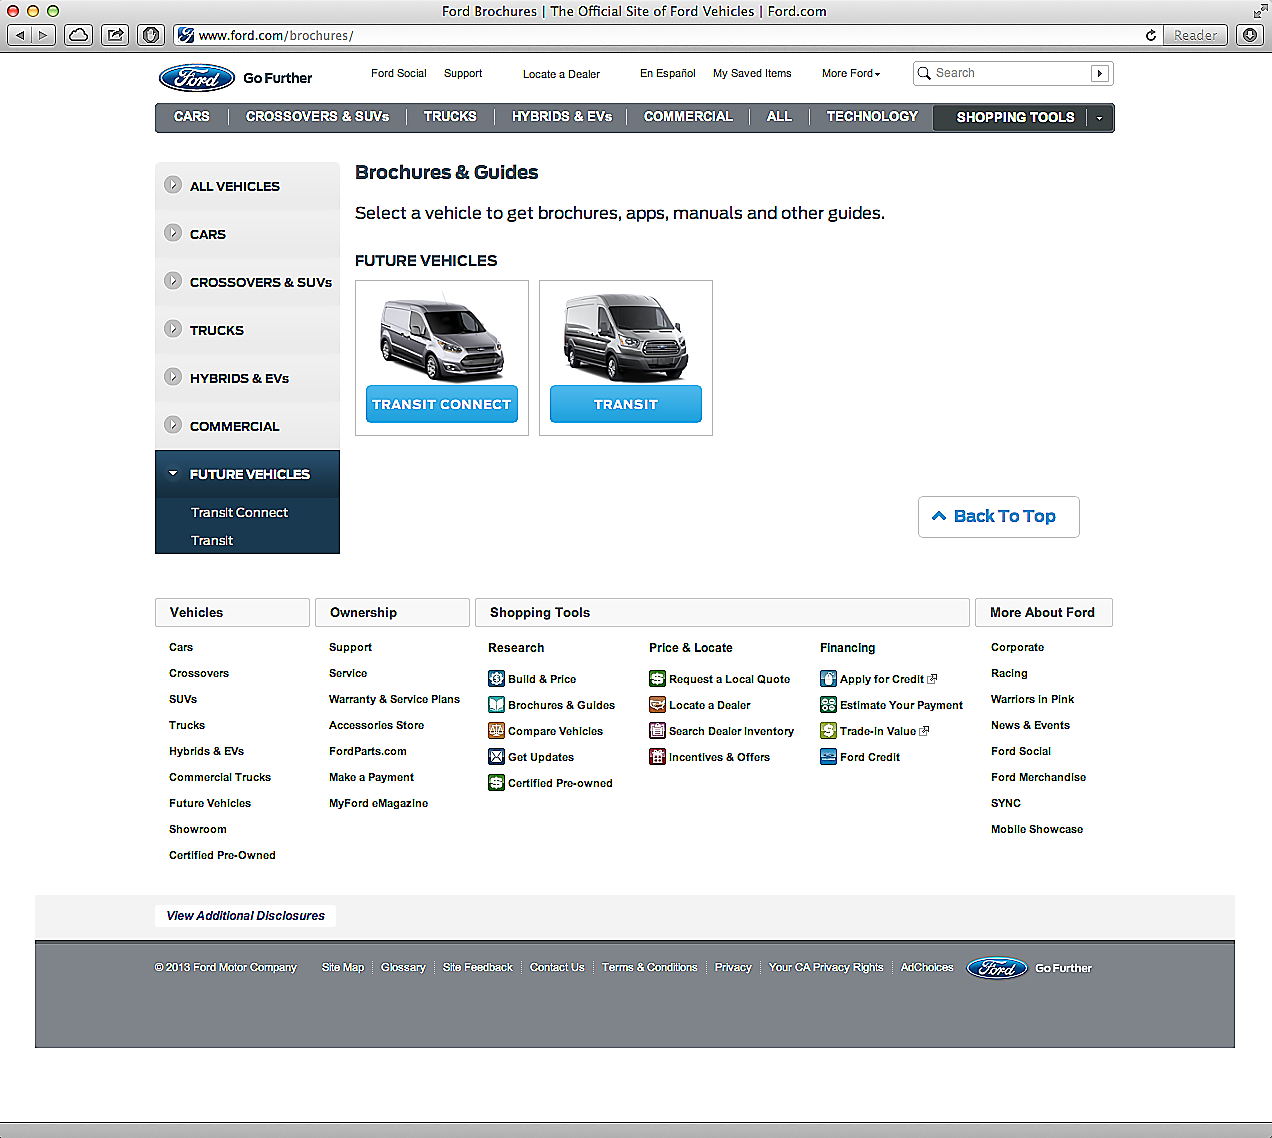The width and height of the screenshot is (1272, 1138).
Task: Click the Ford Credit footer icon
Action: point(828,757)
